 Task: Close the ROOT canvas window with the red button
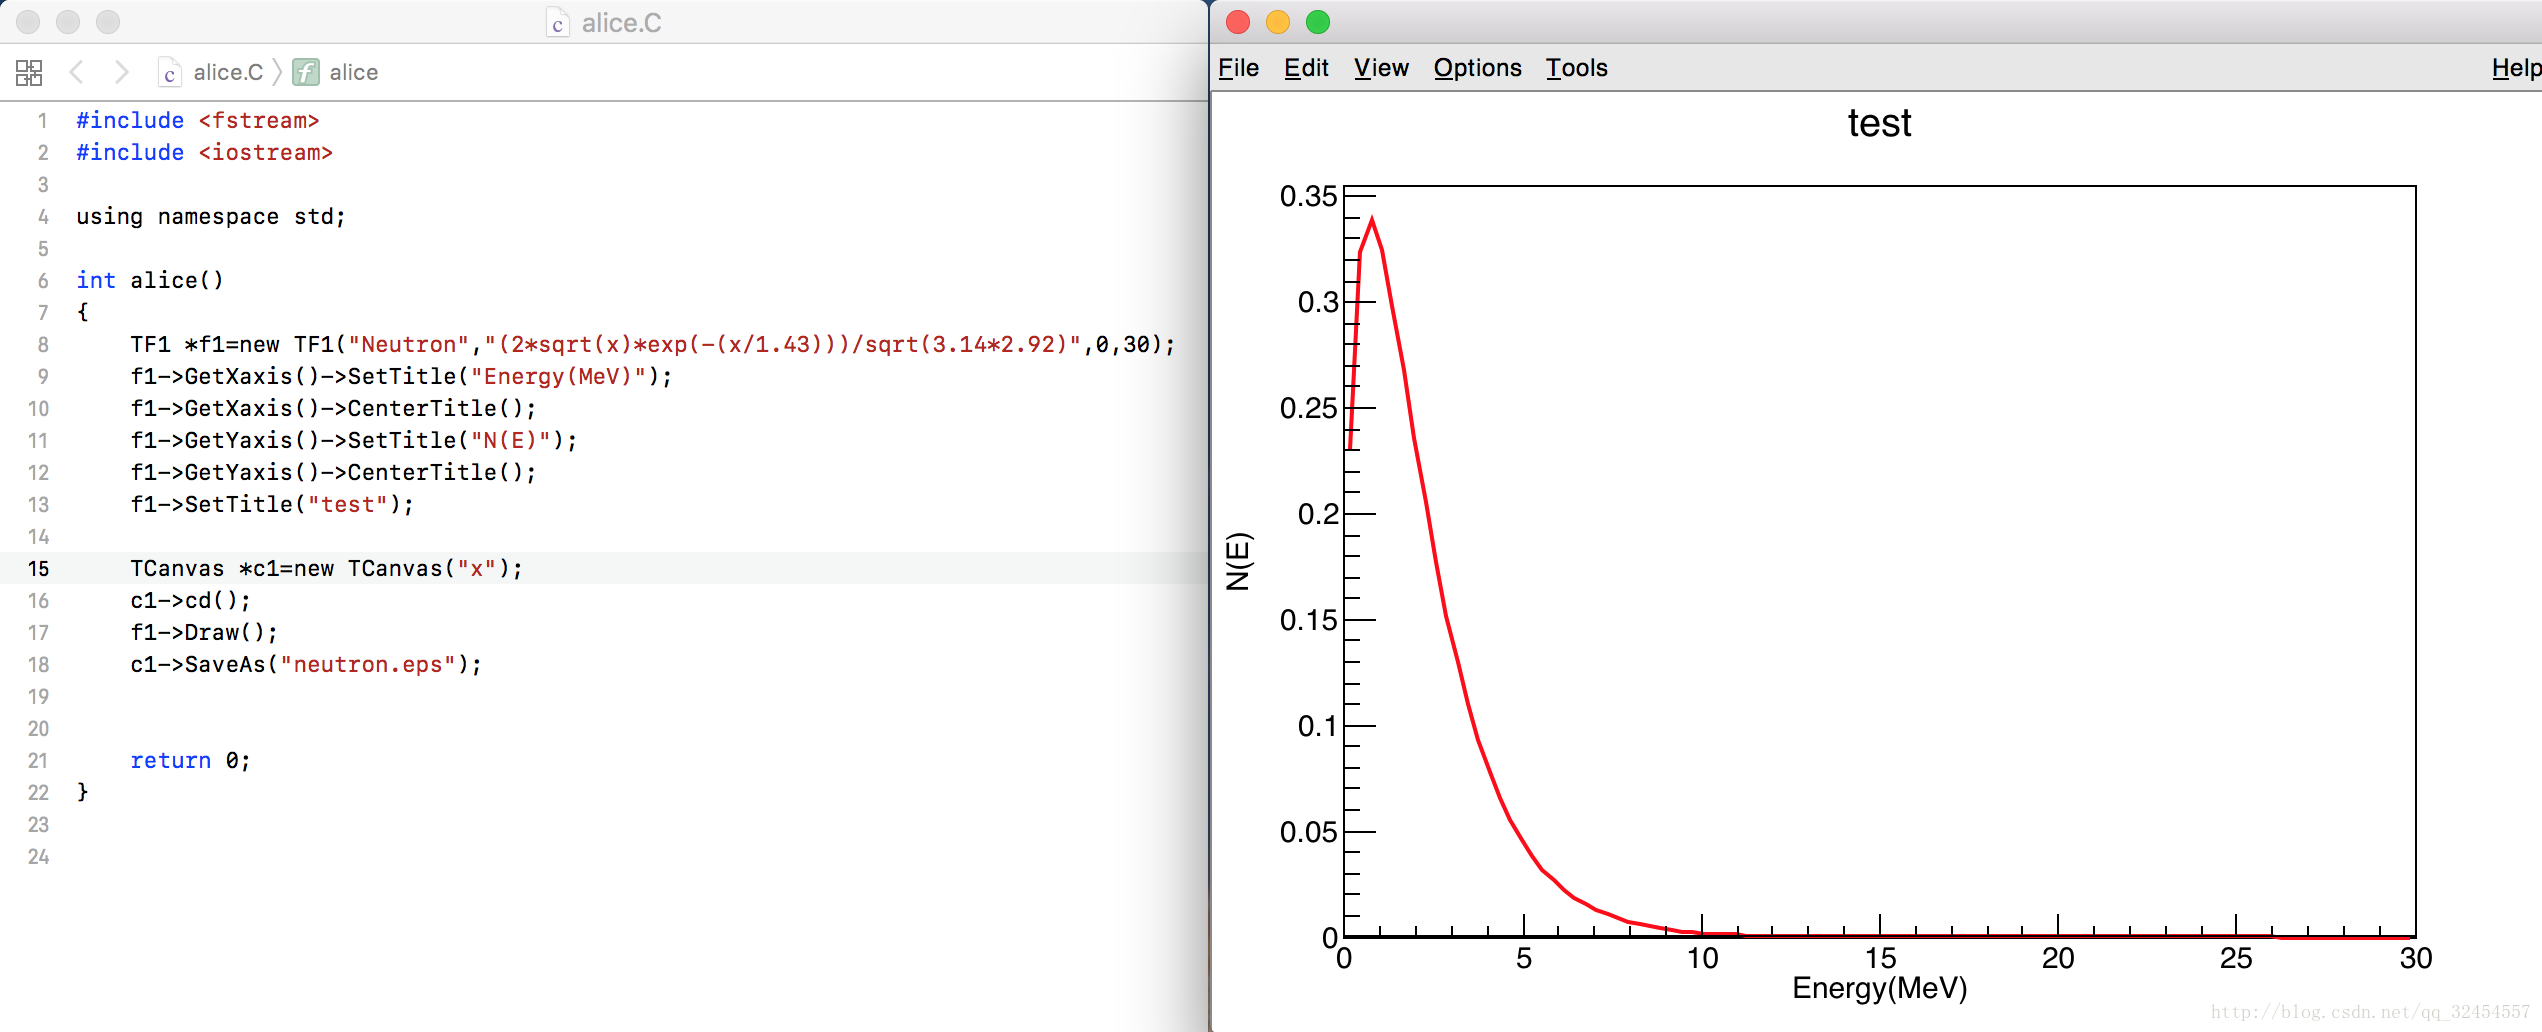[x=1238, y=22]
